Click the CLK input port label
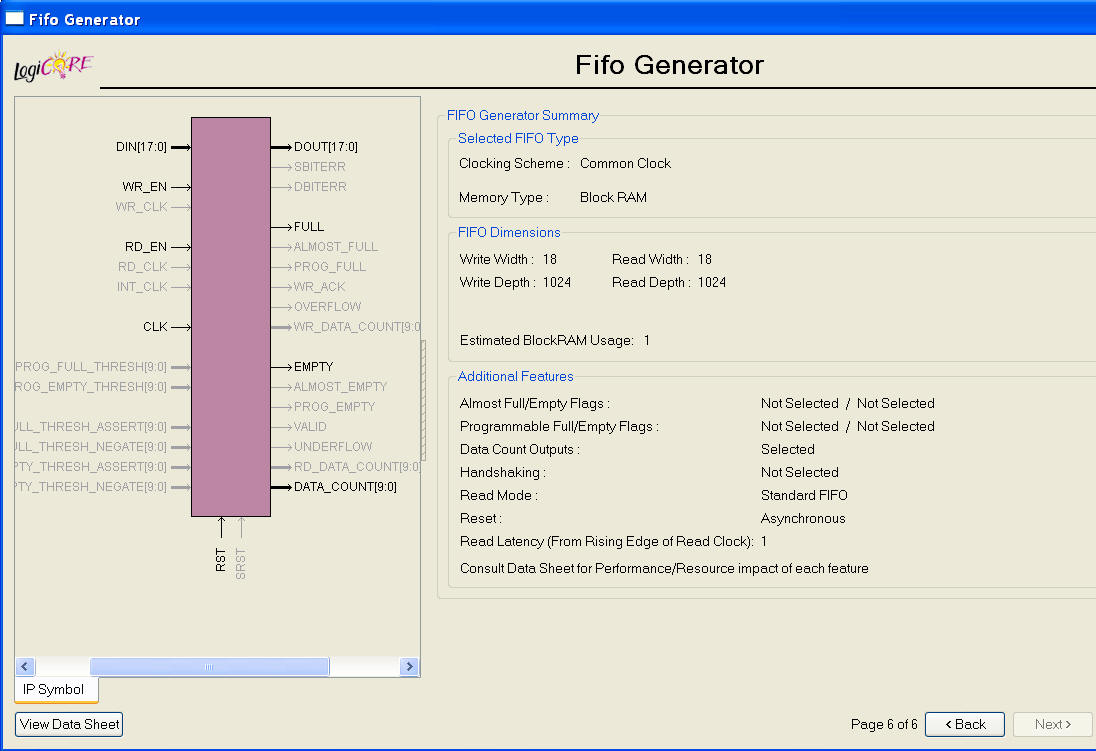Screen dimensions: 1096x751 [155, 327]
